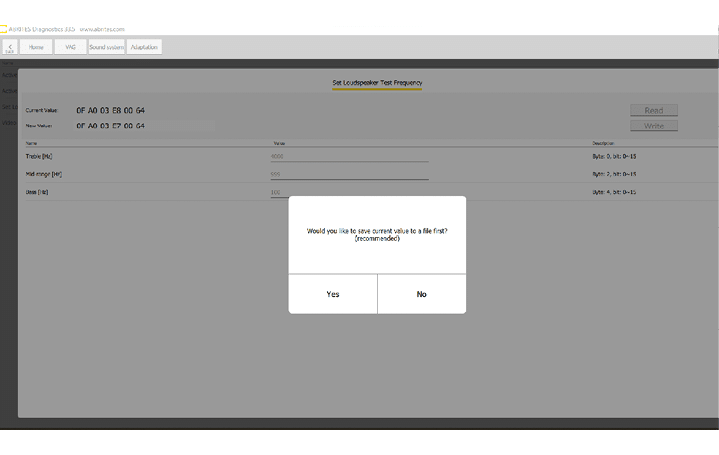This screenshot has height=455, width=719.
Task: Click the save-to-file recommendation message
Action: click(x=377, y=234)
